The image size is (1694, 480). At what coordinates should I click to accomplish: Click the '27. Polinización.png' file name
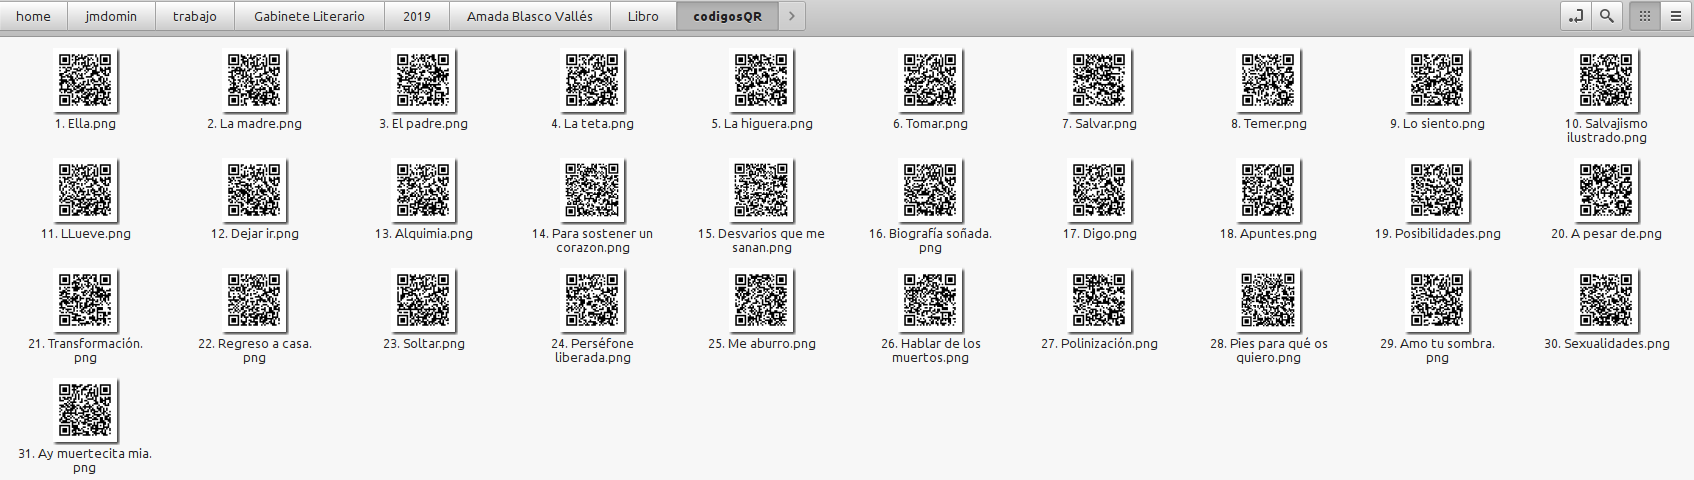click(x=1099, y=344)
